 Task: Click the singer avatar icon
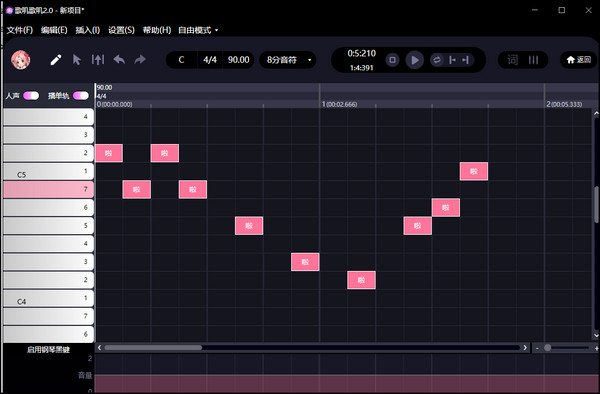click(x=20, y=60)
